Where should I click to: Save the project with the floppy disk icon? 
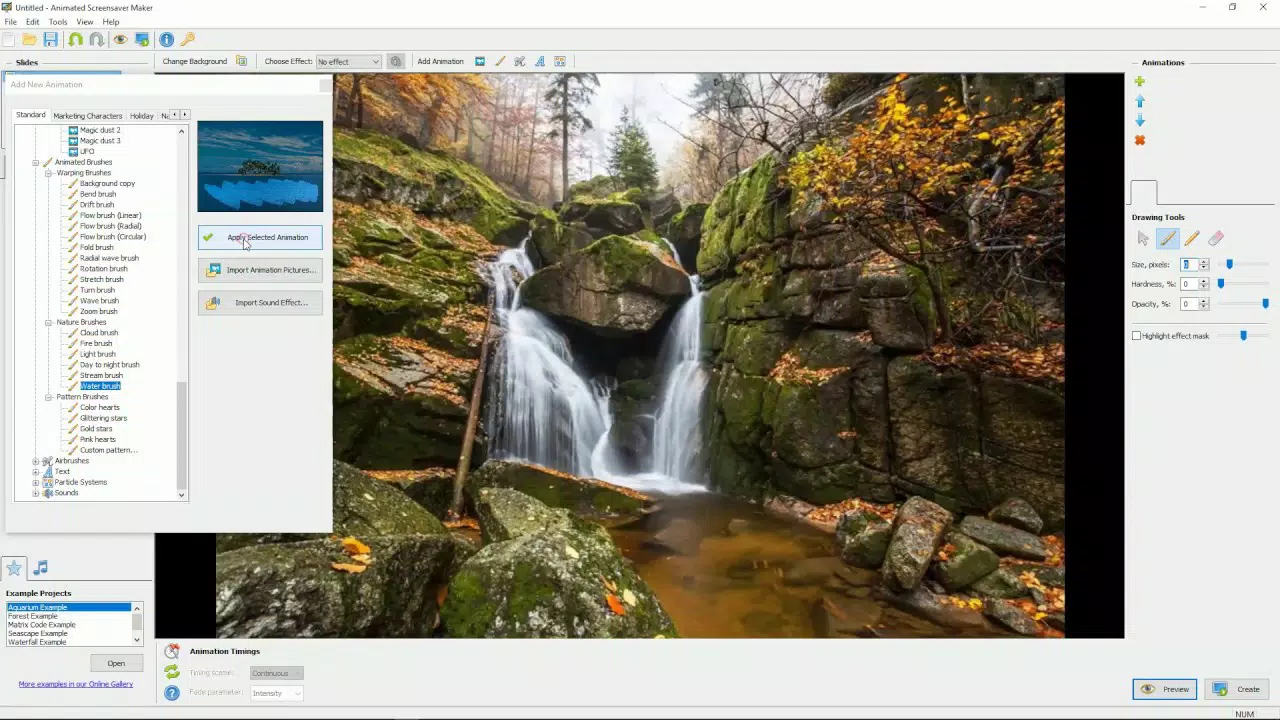[x=51, y=40]
